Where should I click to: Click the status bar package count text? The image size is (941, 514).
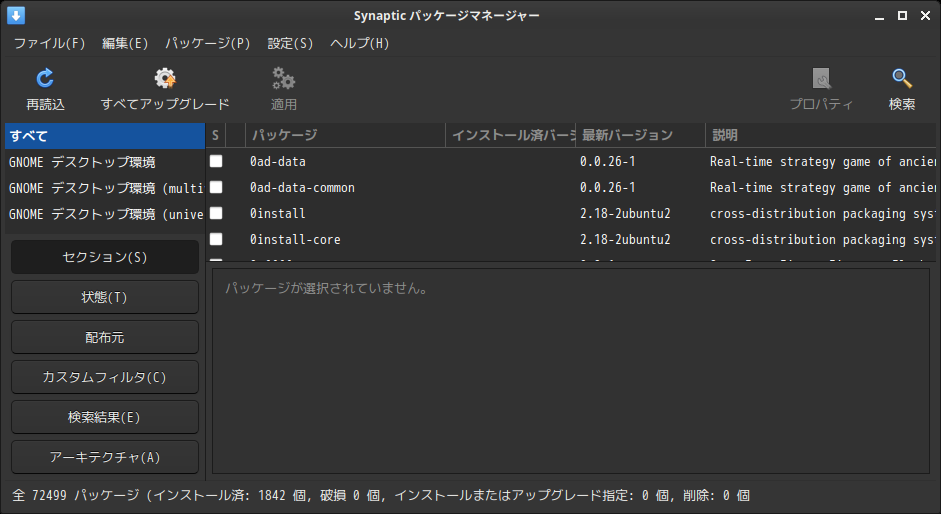(x=381, y=495)
